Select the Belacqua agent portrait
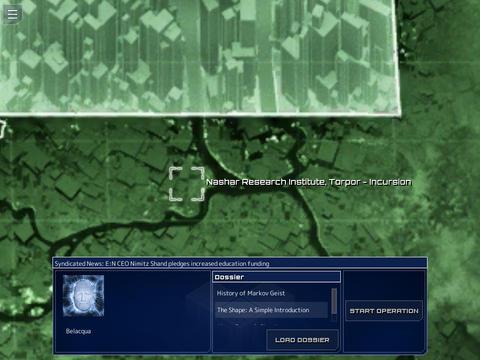Image resolution: width=480 pixels, height=360 pixels. (x=83, y=296)
